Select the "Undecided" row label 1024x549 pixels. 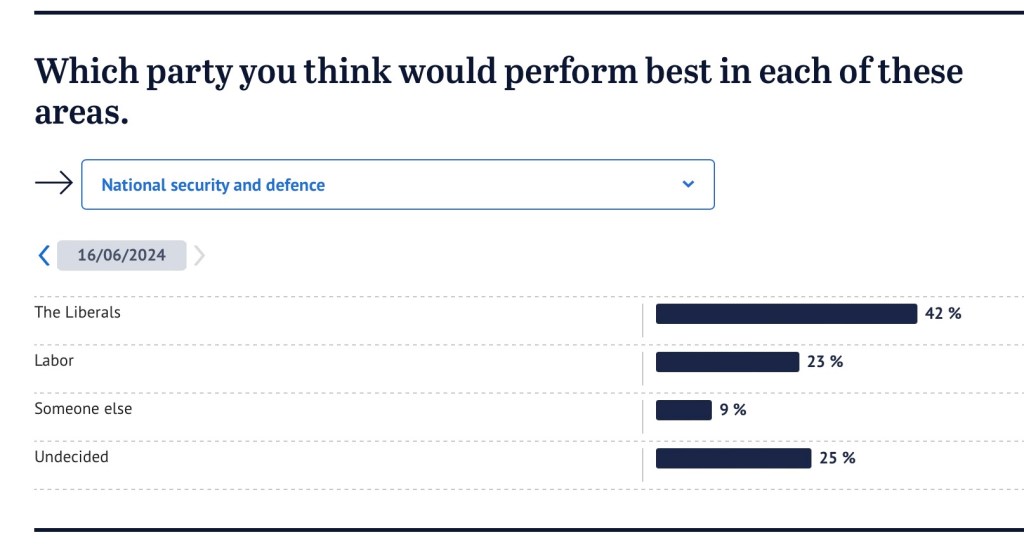point(71,456)
